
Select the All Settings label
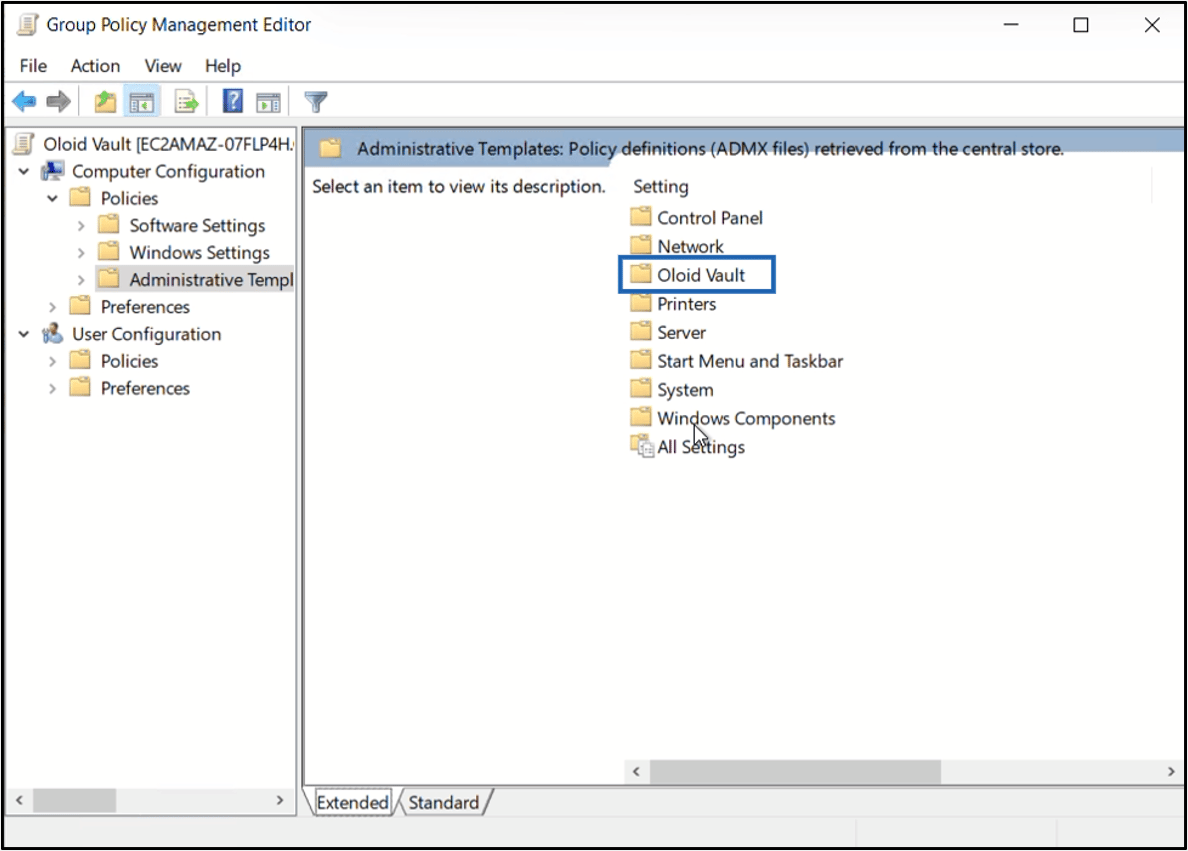click(701, 447)
